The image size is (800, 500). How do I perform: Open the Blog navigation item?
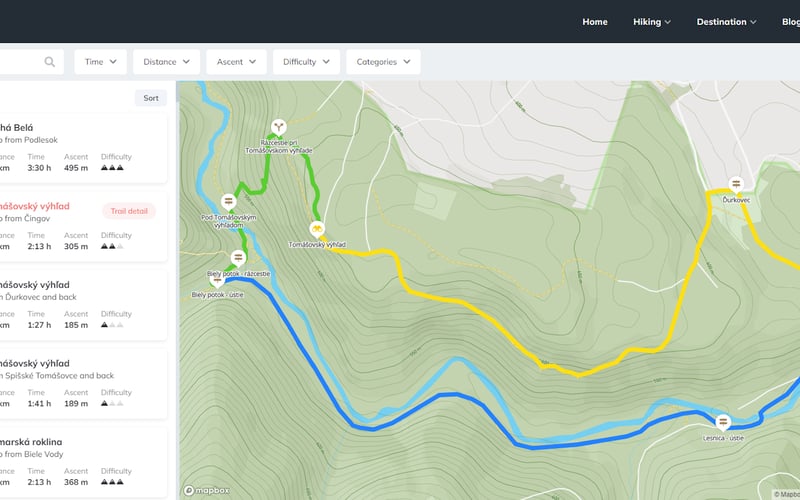coord(791,22)
